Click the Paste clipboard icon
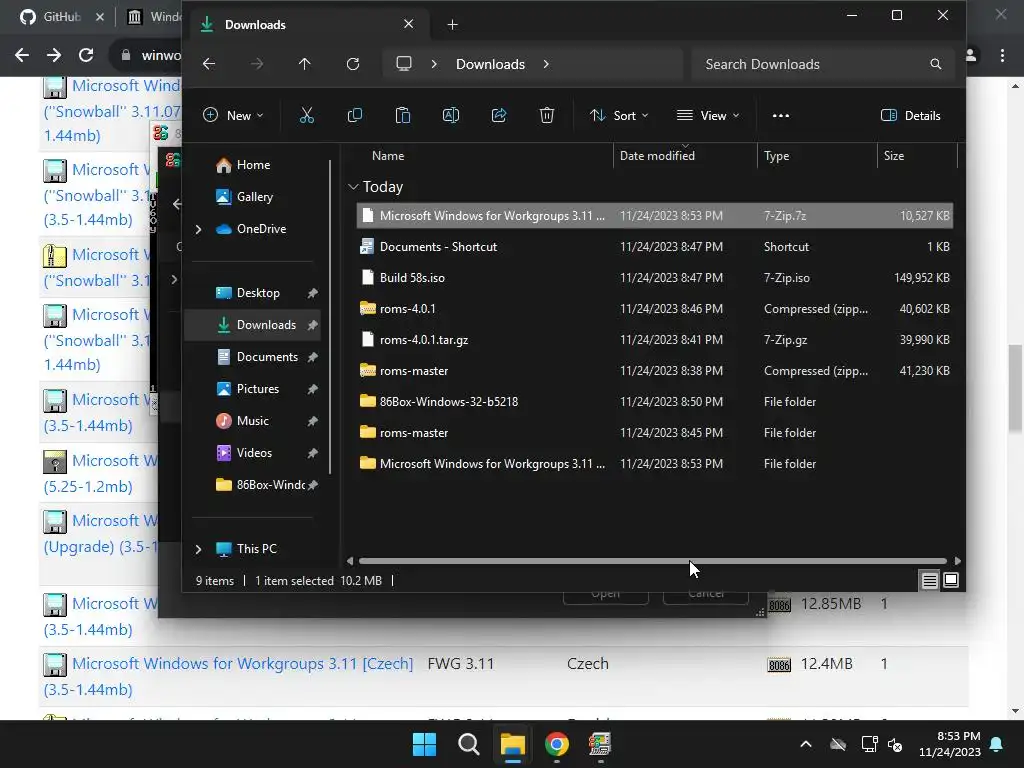The height and width of the screenshot is (768, 1024). tap(403, 116)
